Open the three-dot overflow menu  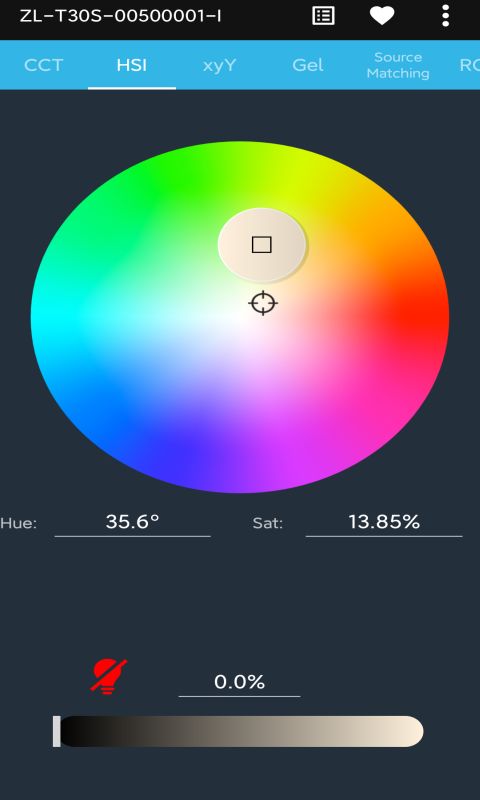coord(445,16)
